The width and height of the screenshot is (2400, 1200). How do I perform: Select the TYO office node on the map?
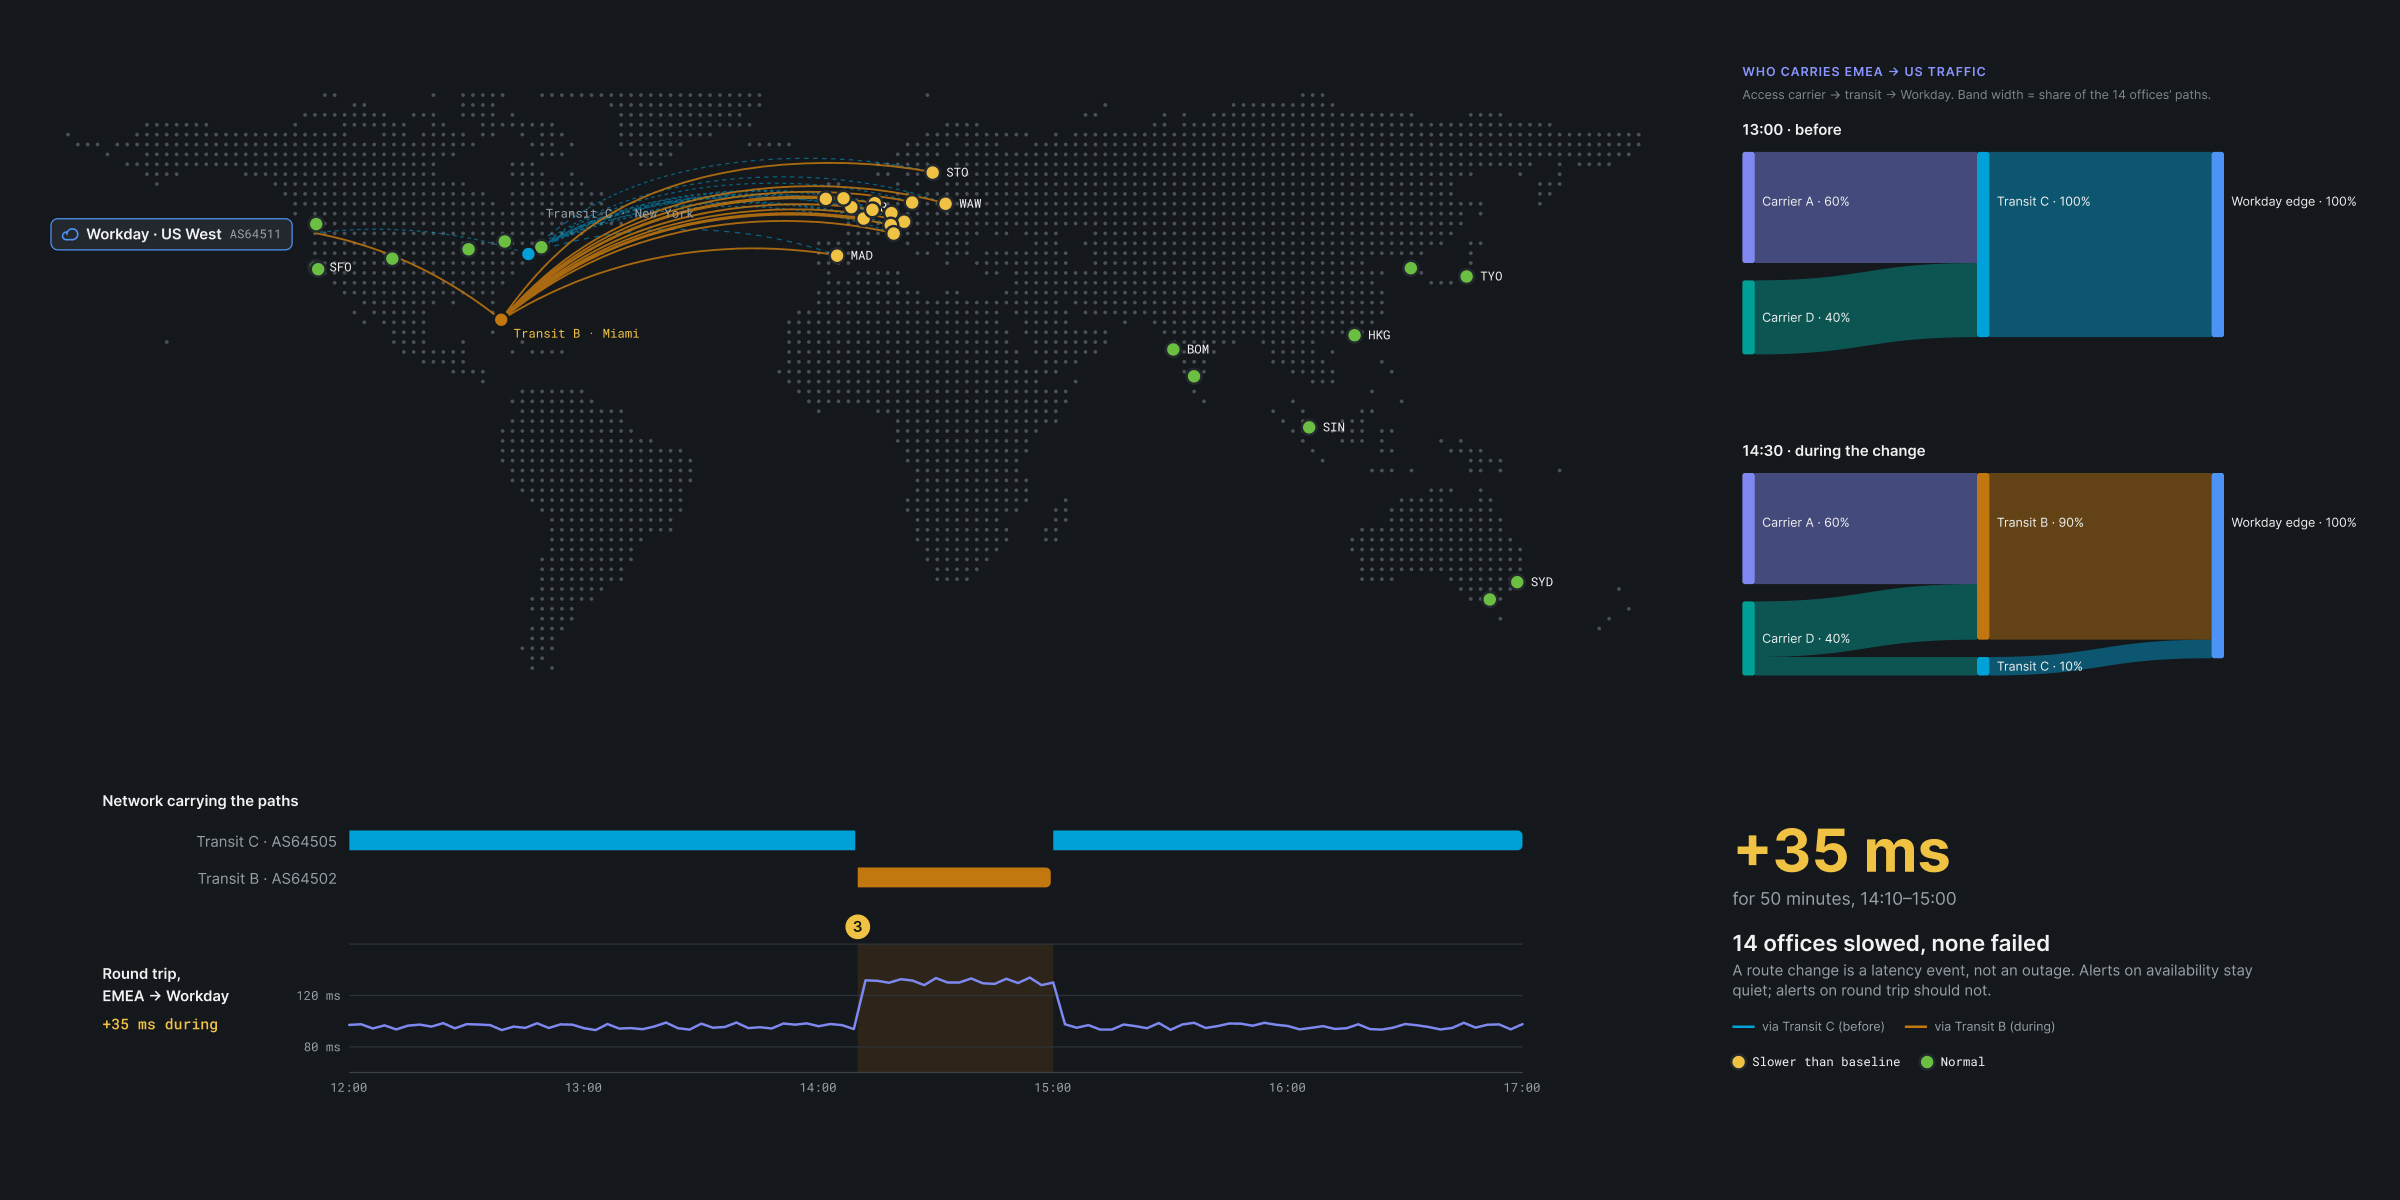pos(1466,277)
